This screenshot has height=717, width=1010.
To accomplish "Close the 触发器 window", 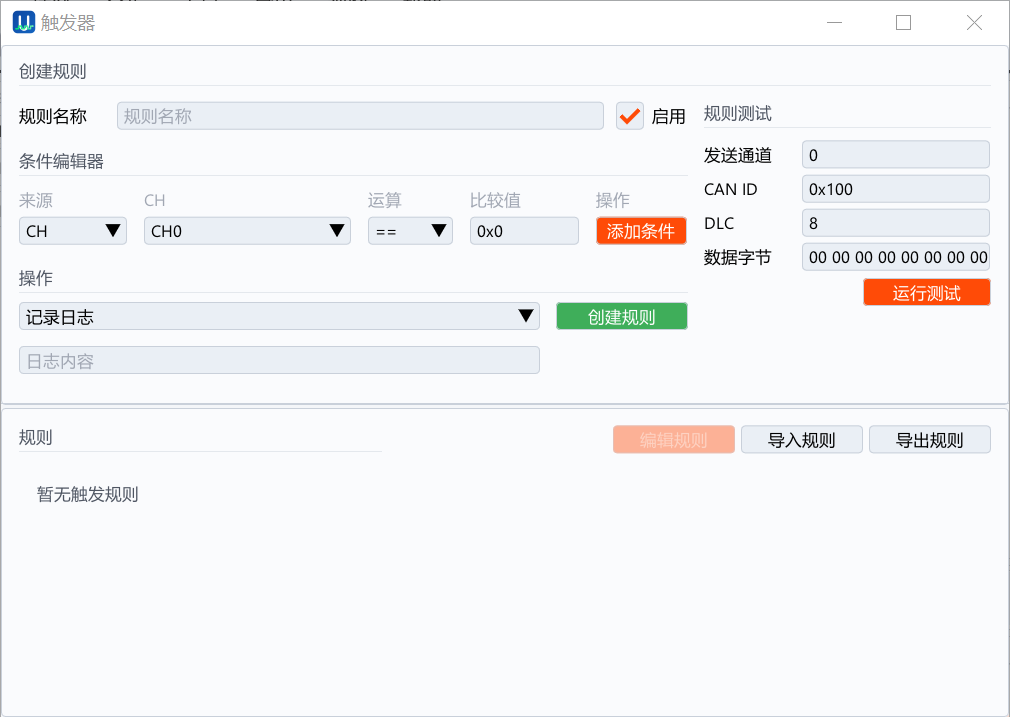I will coord(974,23).
